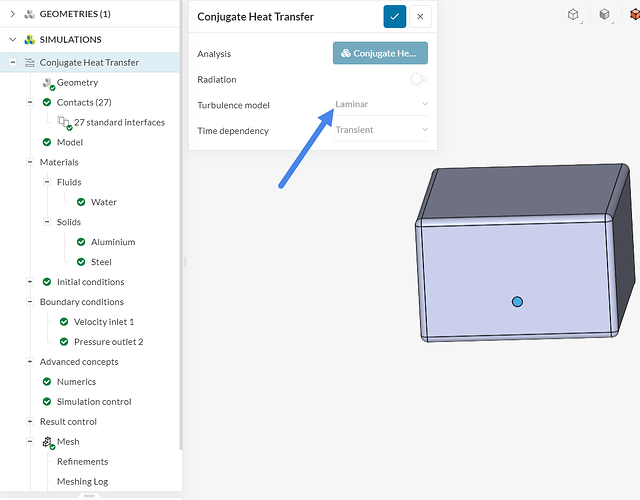The height and width of the screenshot is (500, 640).
Task: Click the tree panel vertical scrollbar
Action: tap(181, 224)
